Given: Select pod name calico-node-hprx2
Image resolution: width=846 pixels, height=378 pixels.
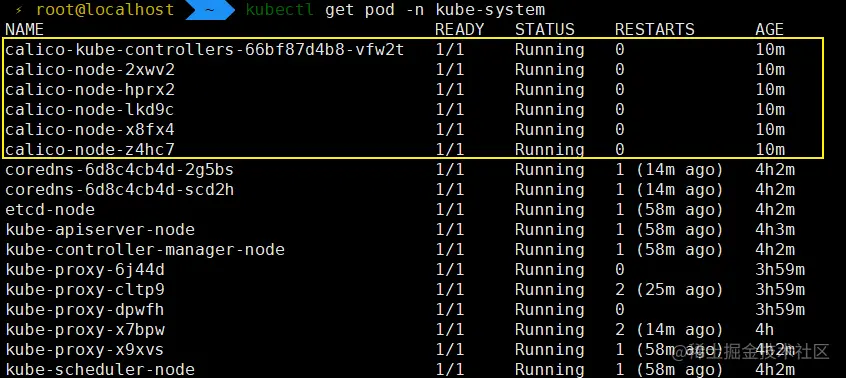Looking at the screenshot, I should [x=90, y=90].
